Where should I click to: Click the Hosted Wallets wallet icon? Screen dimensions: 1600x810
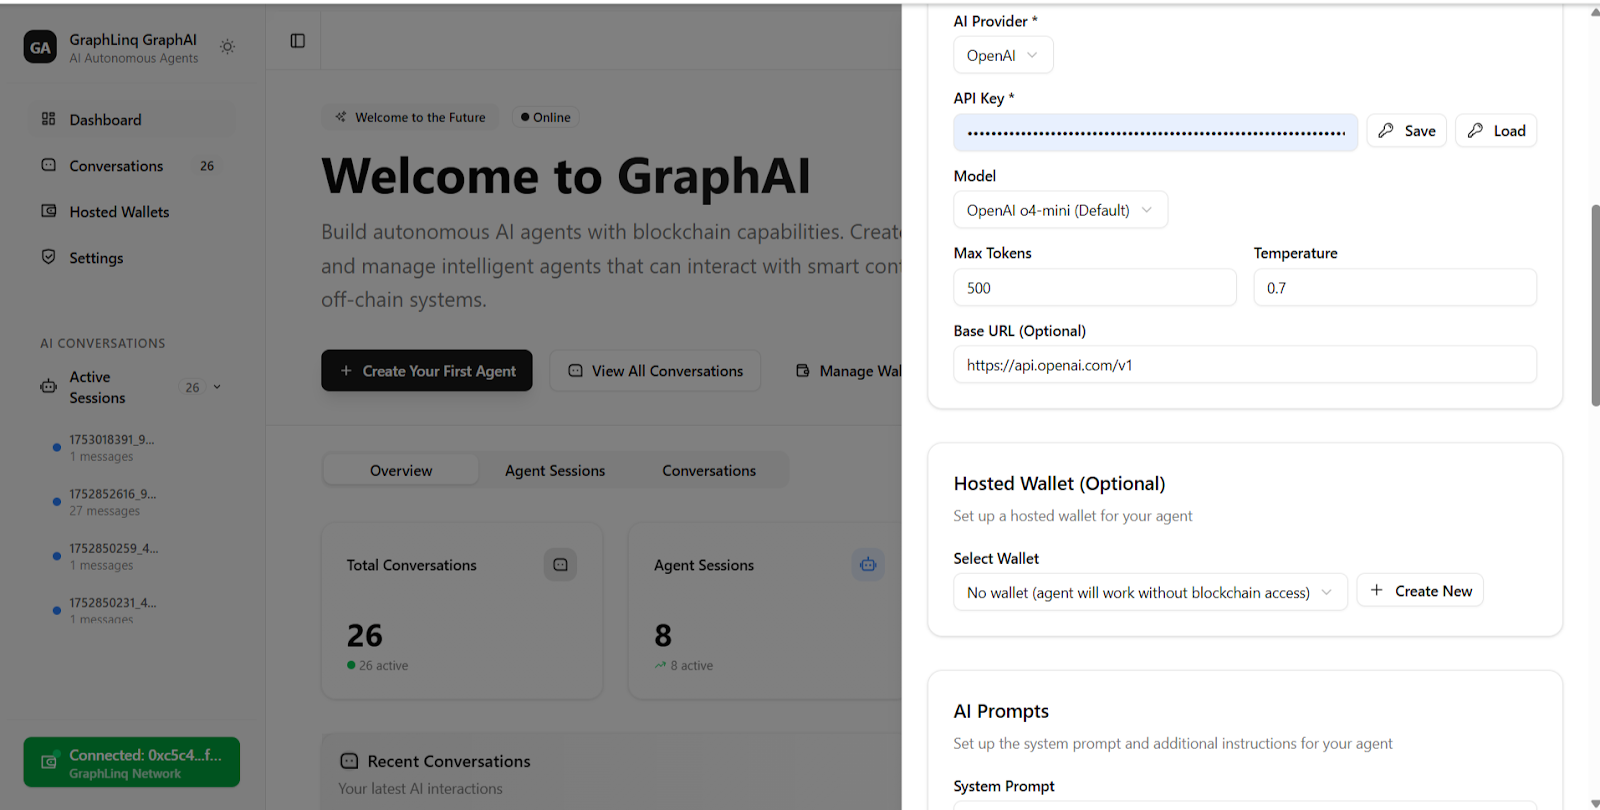48,211
